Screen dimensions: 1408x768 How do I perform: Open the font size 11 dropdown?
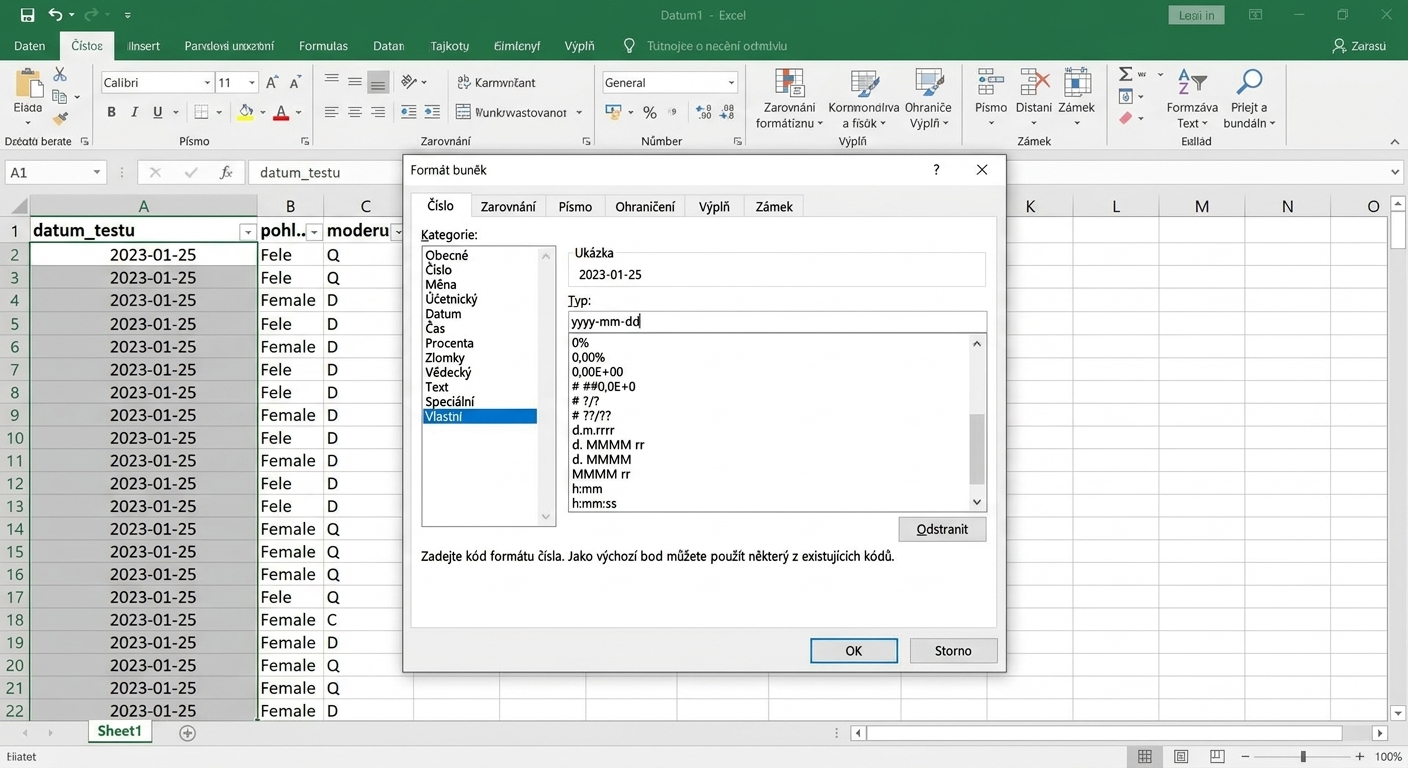click(x=252, y=83)
